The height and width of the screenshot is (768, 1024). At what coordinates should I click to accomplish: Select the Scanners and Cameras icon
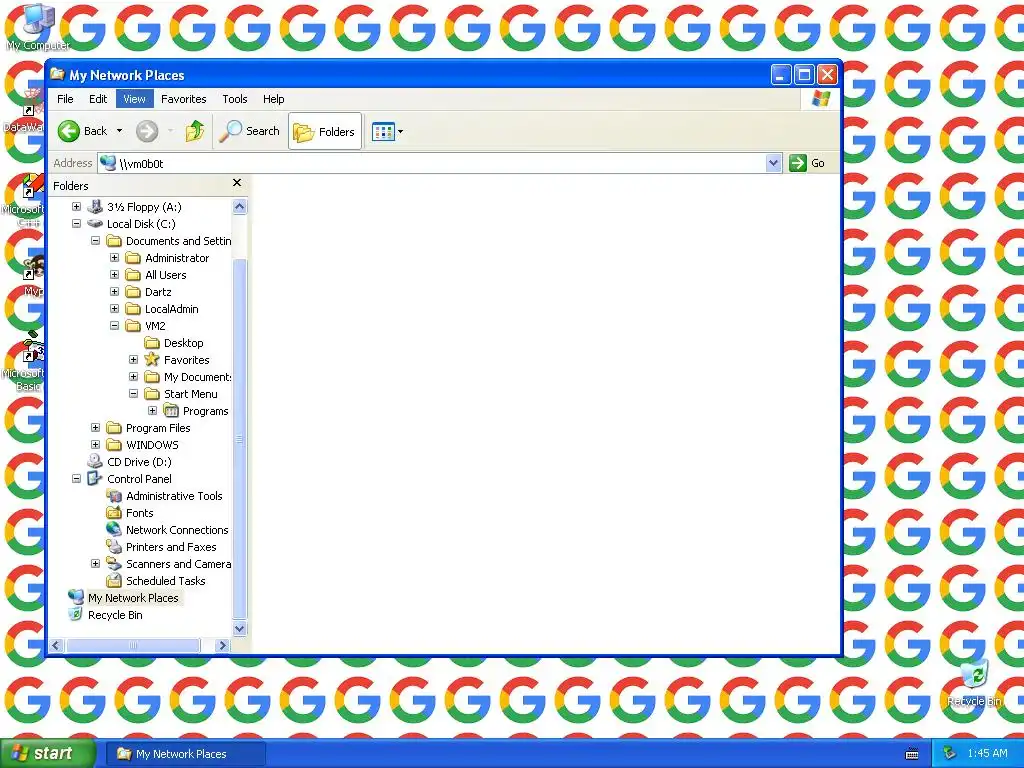click(x=114, y=564)
